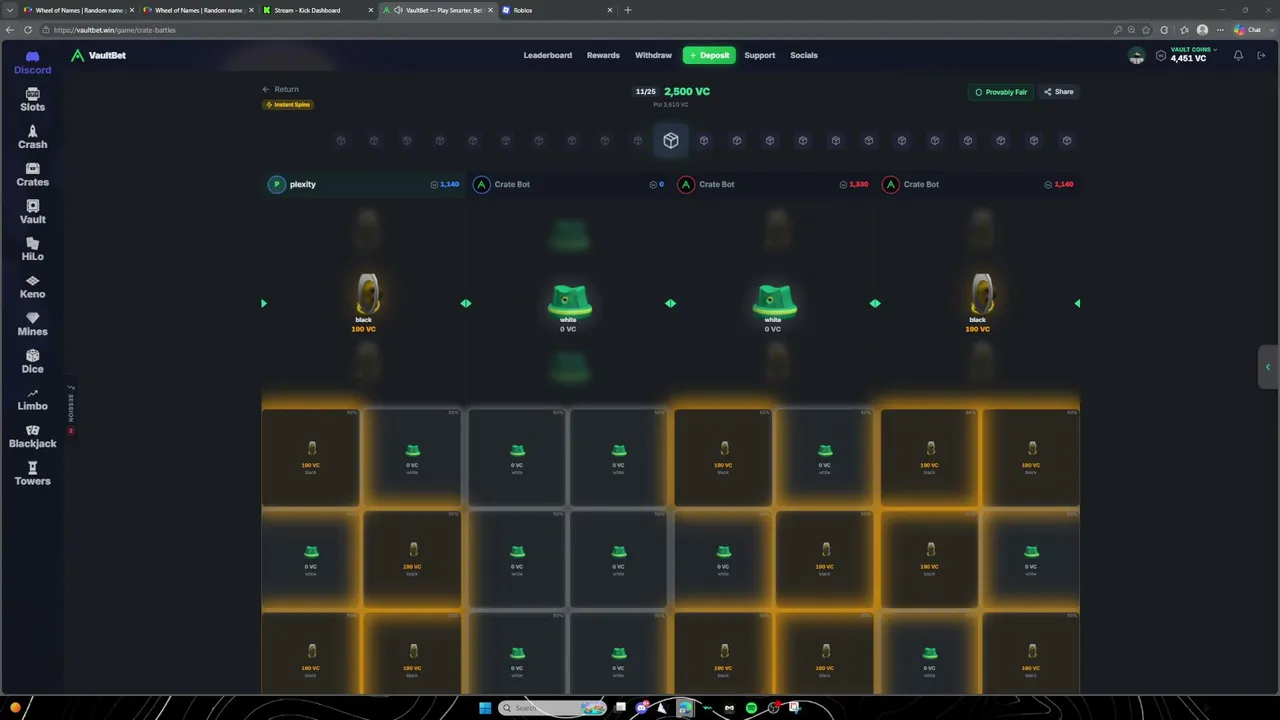Switch to the Stream - Kick Dashboard tab
Screen dimensions: 1280x720
pos(317,10)
